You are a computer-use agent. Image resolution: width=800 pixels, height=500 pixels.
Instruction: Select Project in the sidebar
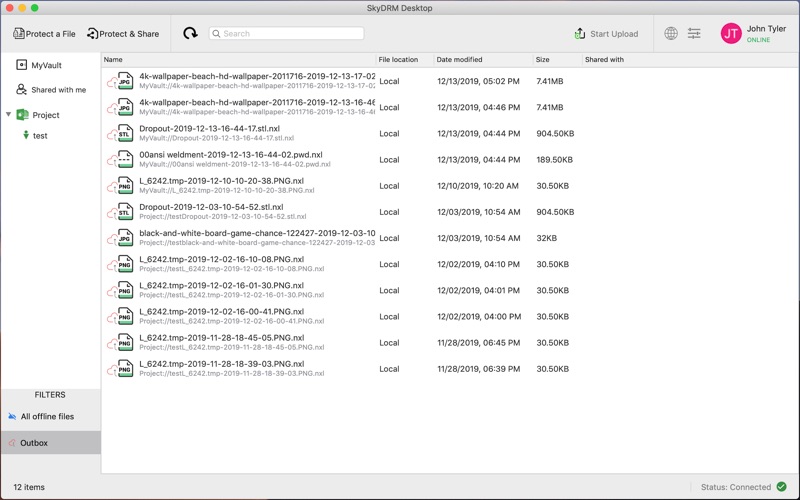pyautogui.click(x=46, y=115)
